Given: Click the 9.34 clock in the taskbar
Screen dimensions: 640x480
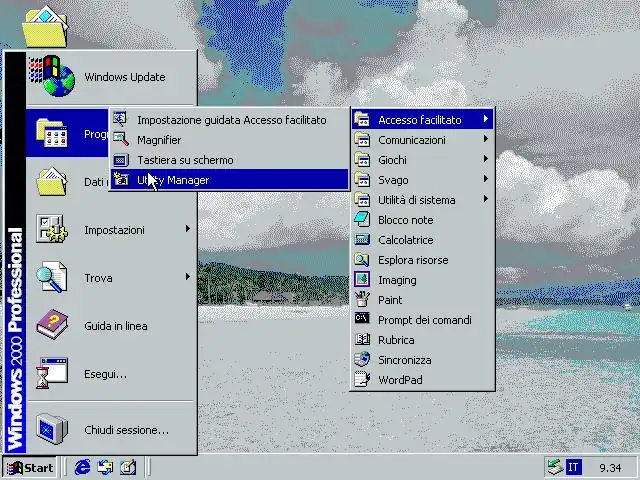Looking at the screenshot, I should point(610,468).
